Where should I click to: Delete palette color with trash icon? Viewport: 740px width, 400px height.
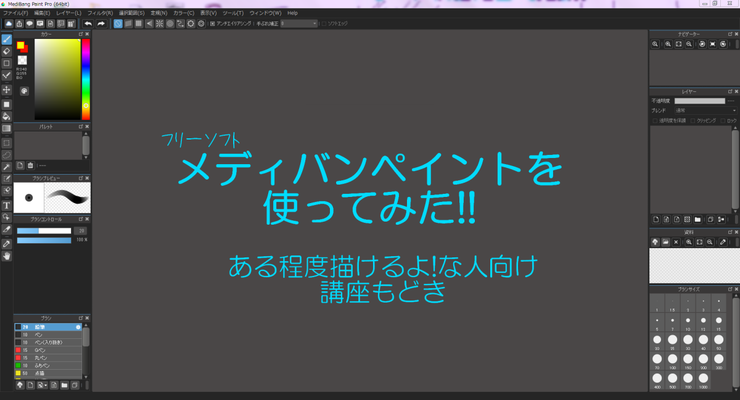pos(30,165)
